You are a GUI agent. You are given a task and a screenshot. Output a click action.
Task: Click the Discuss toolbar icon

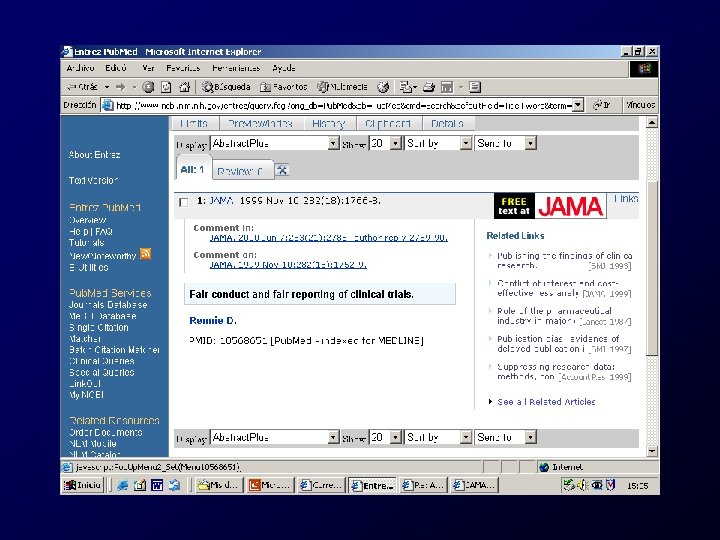point(475,87)
